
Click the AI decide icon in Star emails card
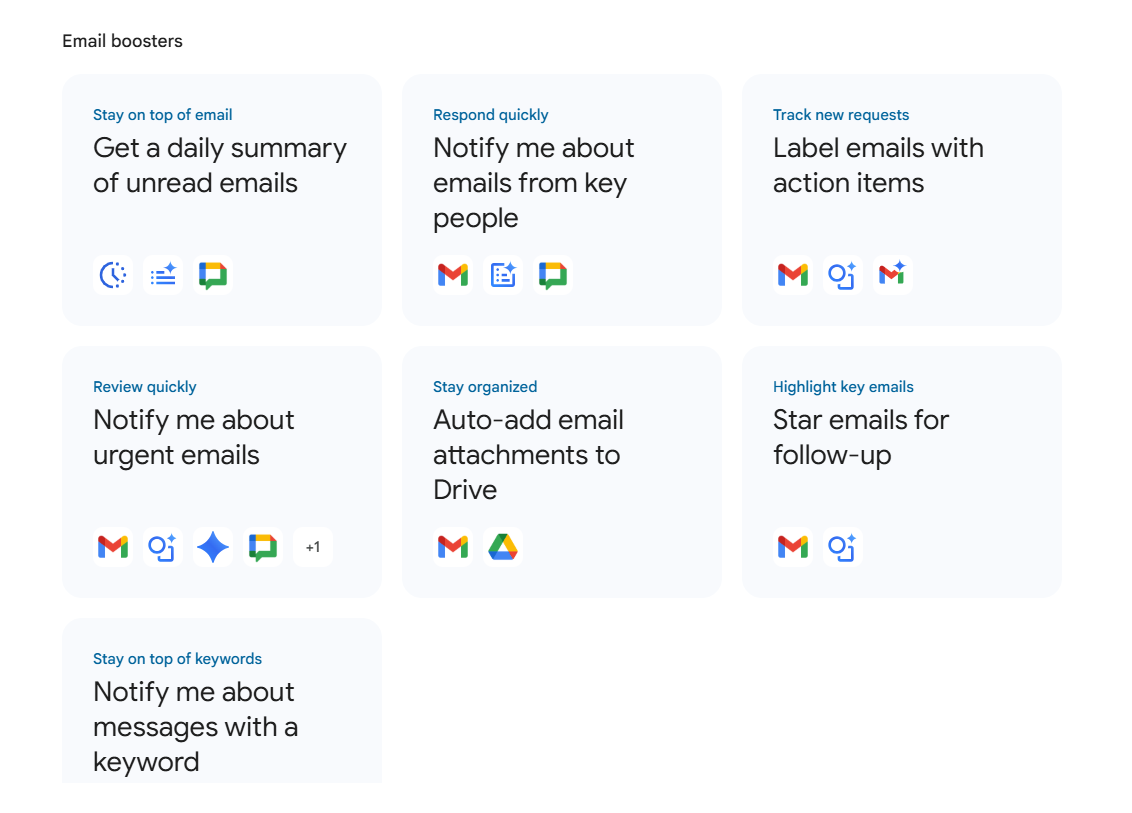842,547
